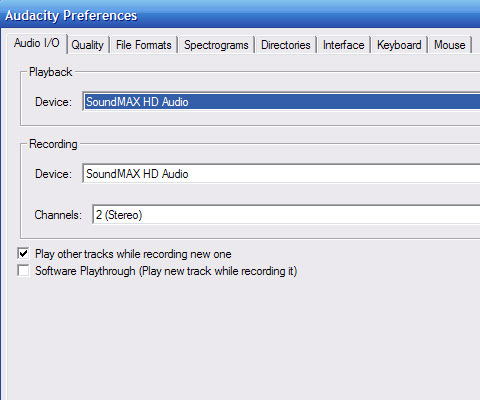Switch to the Interface tab
Screen dimensions: 480x400
[343, 45]
